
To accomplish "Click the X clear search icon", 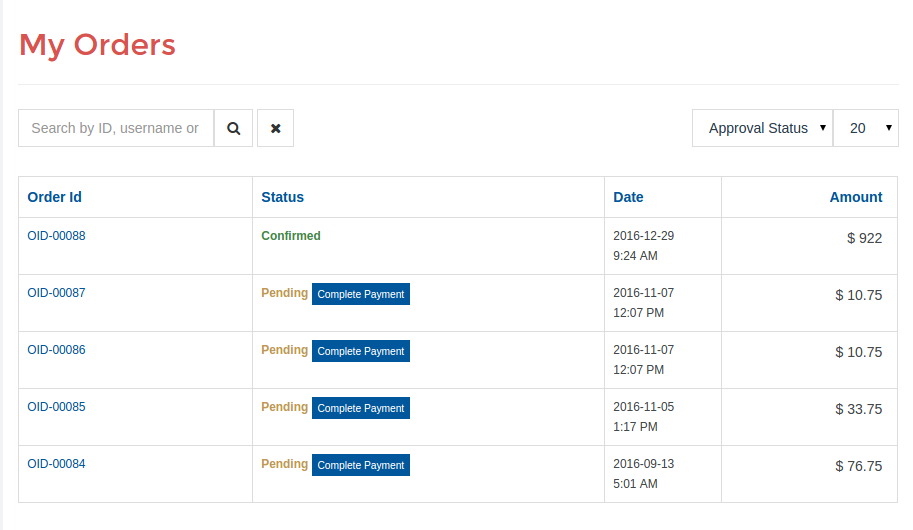I will tap(275, 128).
